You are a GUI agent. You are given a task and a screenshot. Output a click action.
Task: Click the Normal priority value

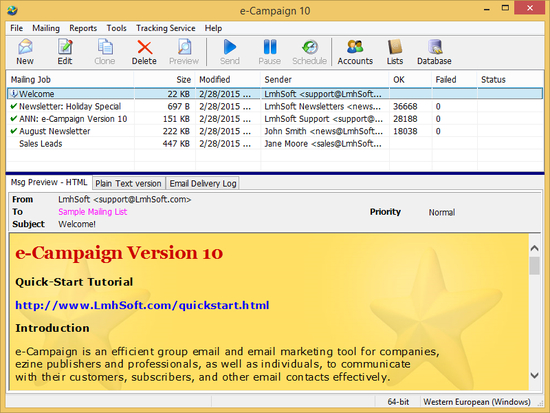tap(442, 212)
